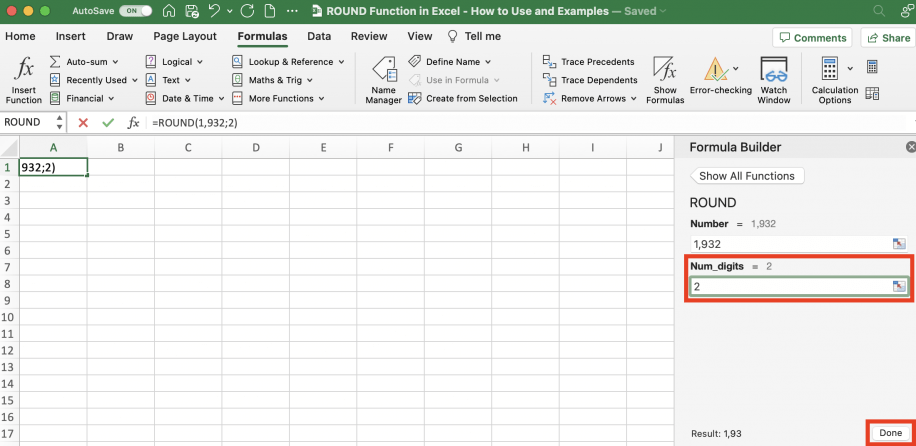Click the Redo icon

[247, 11]
